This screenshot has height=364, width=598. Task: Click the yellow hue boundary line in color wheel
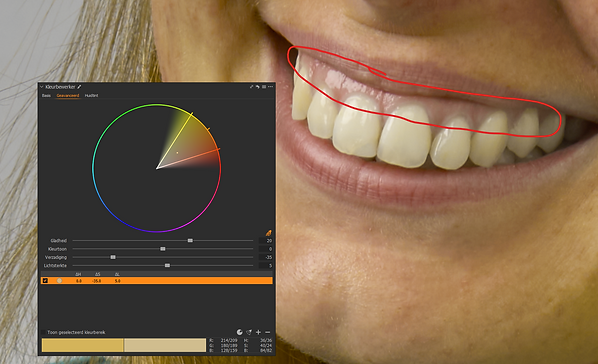[x=174, y=140]
